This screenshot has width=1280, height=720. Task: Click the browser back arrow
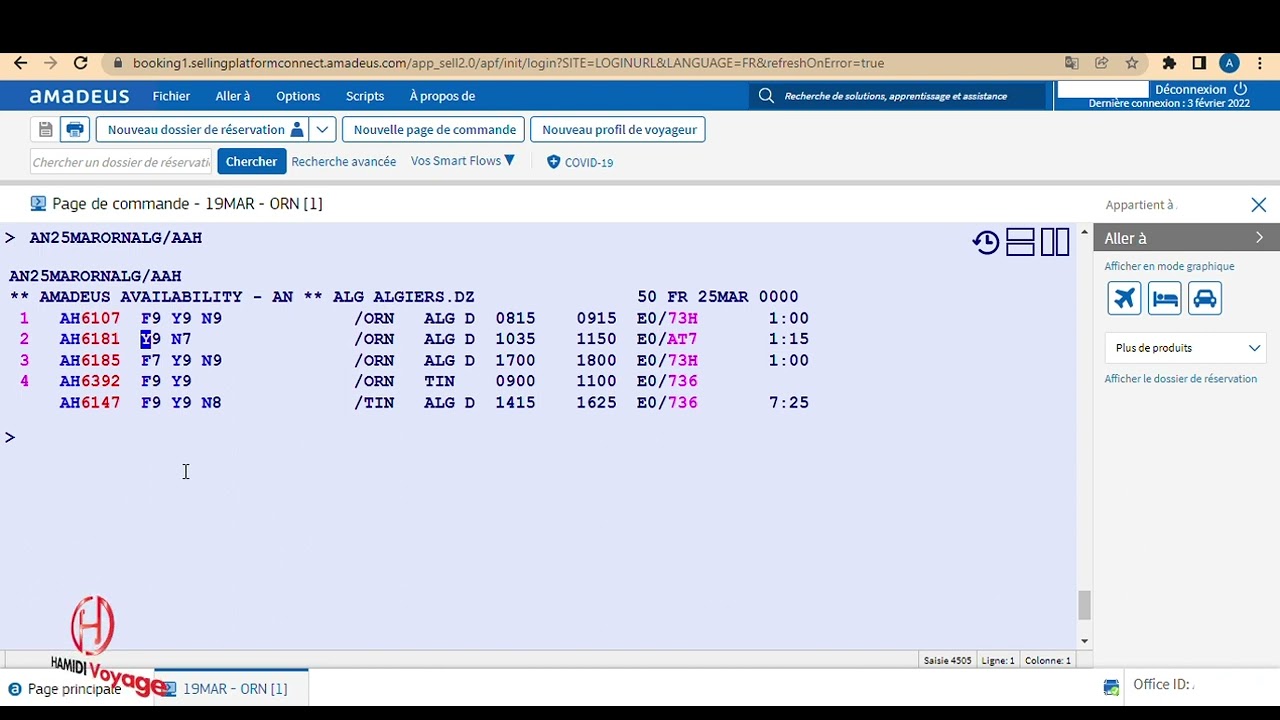[20, 63]
